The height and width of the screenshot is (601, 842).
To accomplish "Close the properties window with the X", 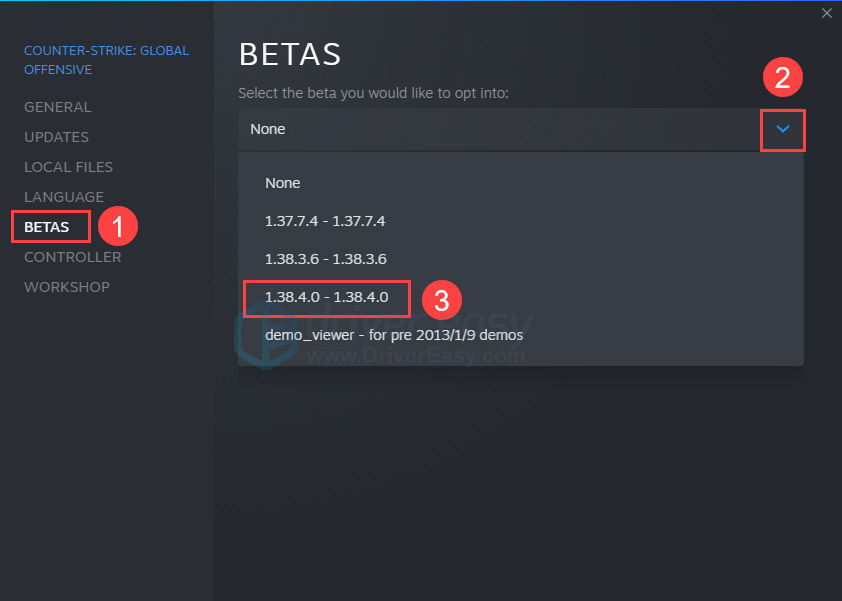I will (826, 13).
